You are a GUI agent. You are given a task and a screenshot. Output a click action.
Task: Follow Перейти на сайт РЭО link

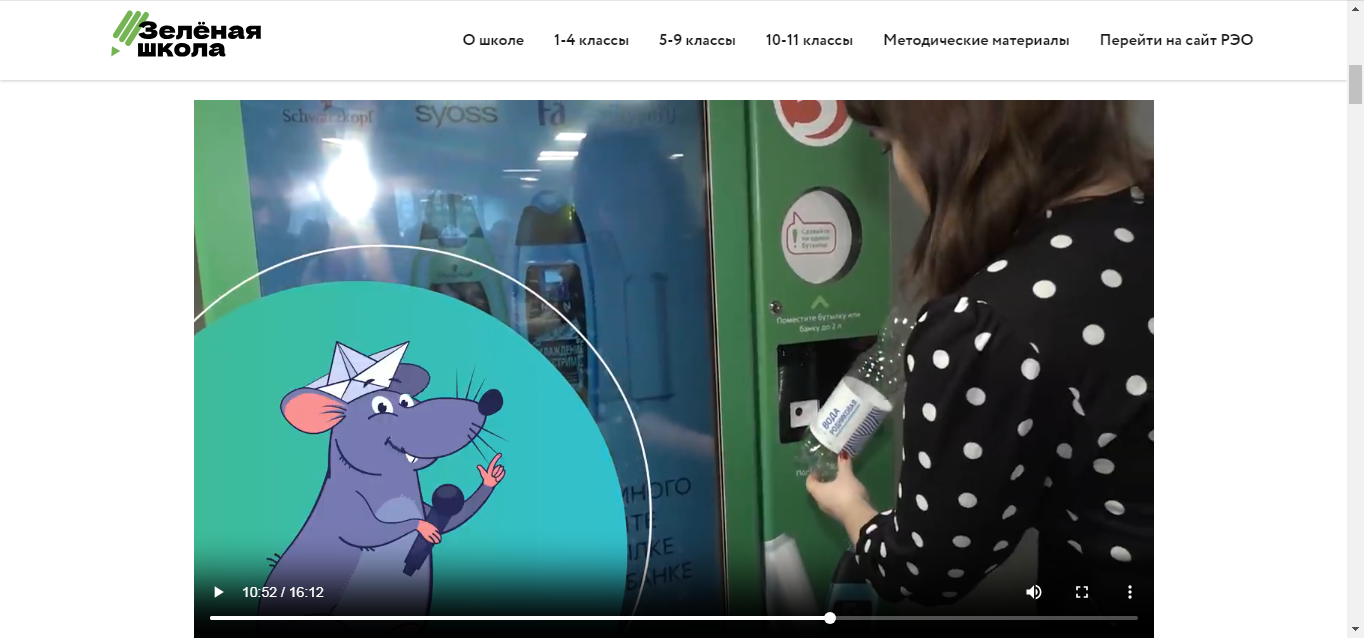1176,40
